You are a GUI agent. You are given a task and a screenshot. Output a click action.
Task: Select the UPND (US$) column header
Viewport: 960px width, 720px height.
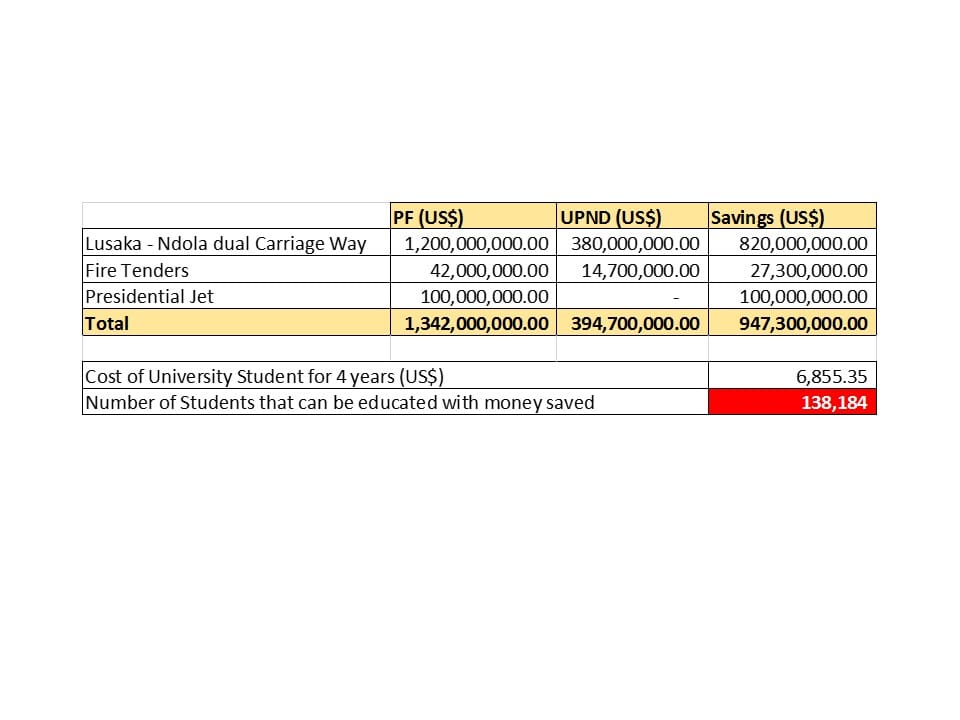[632, 217]
